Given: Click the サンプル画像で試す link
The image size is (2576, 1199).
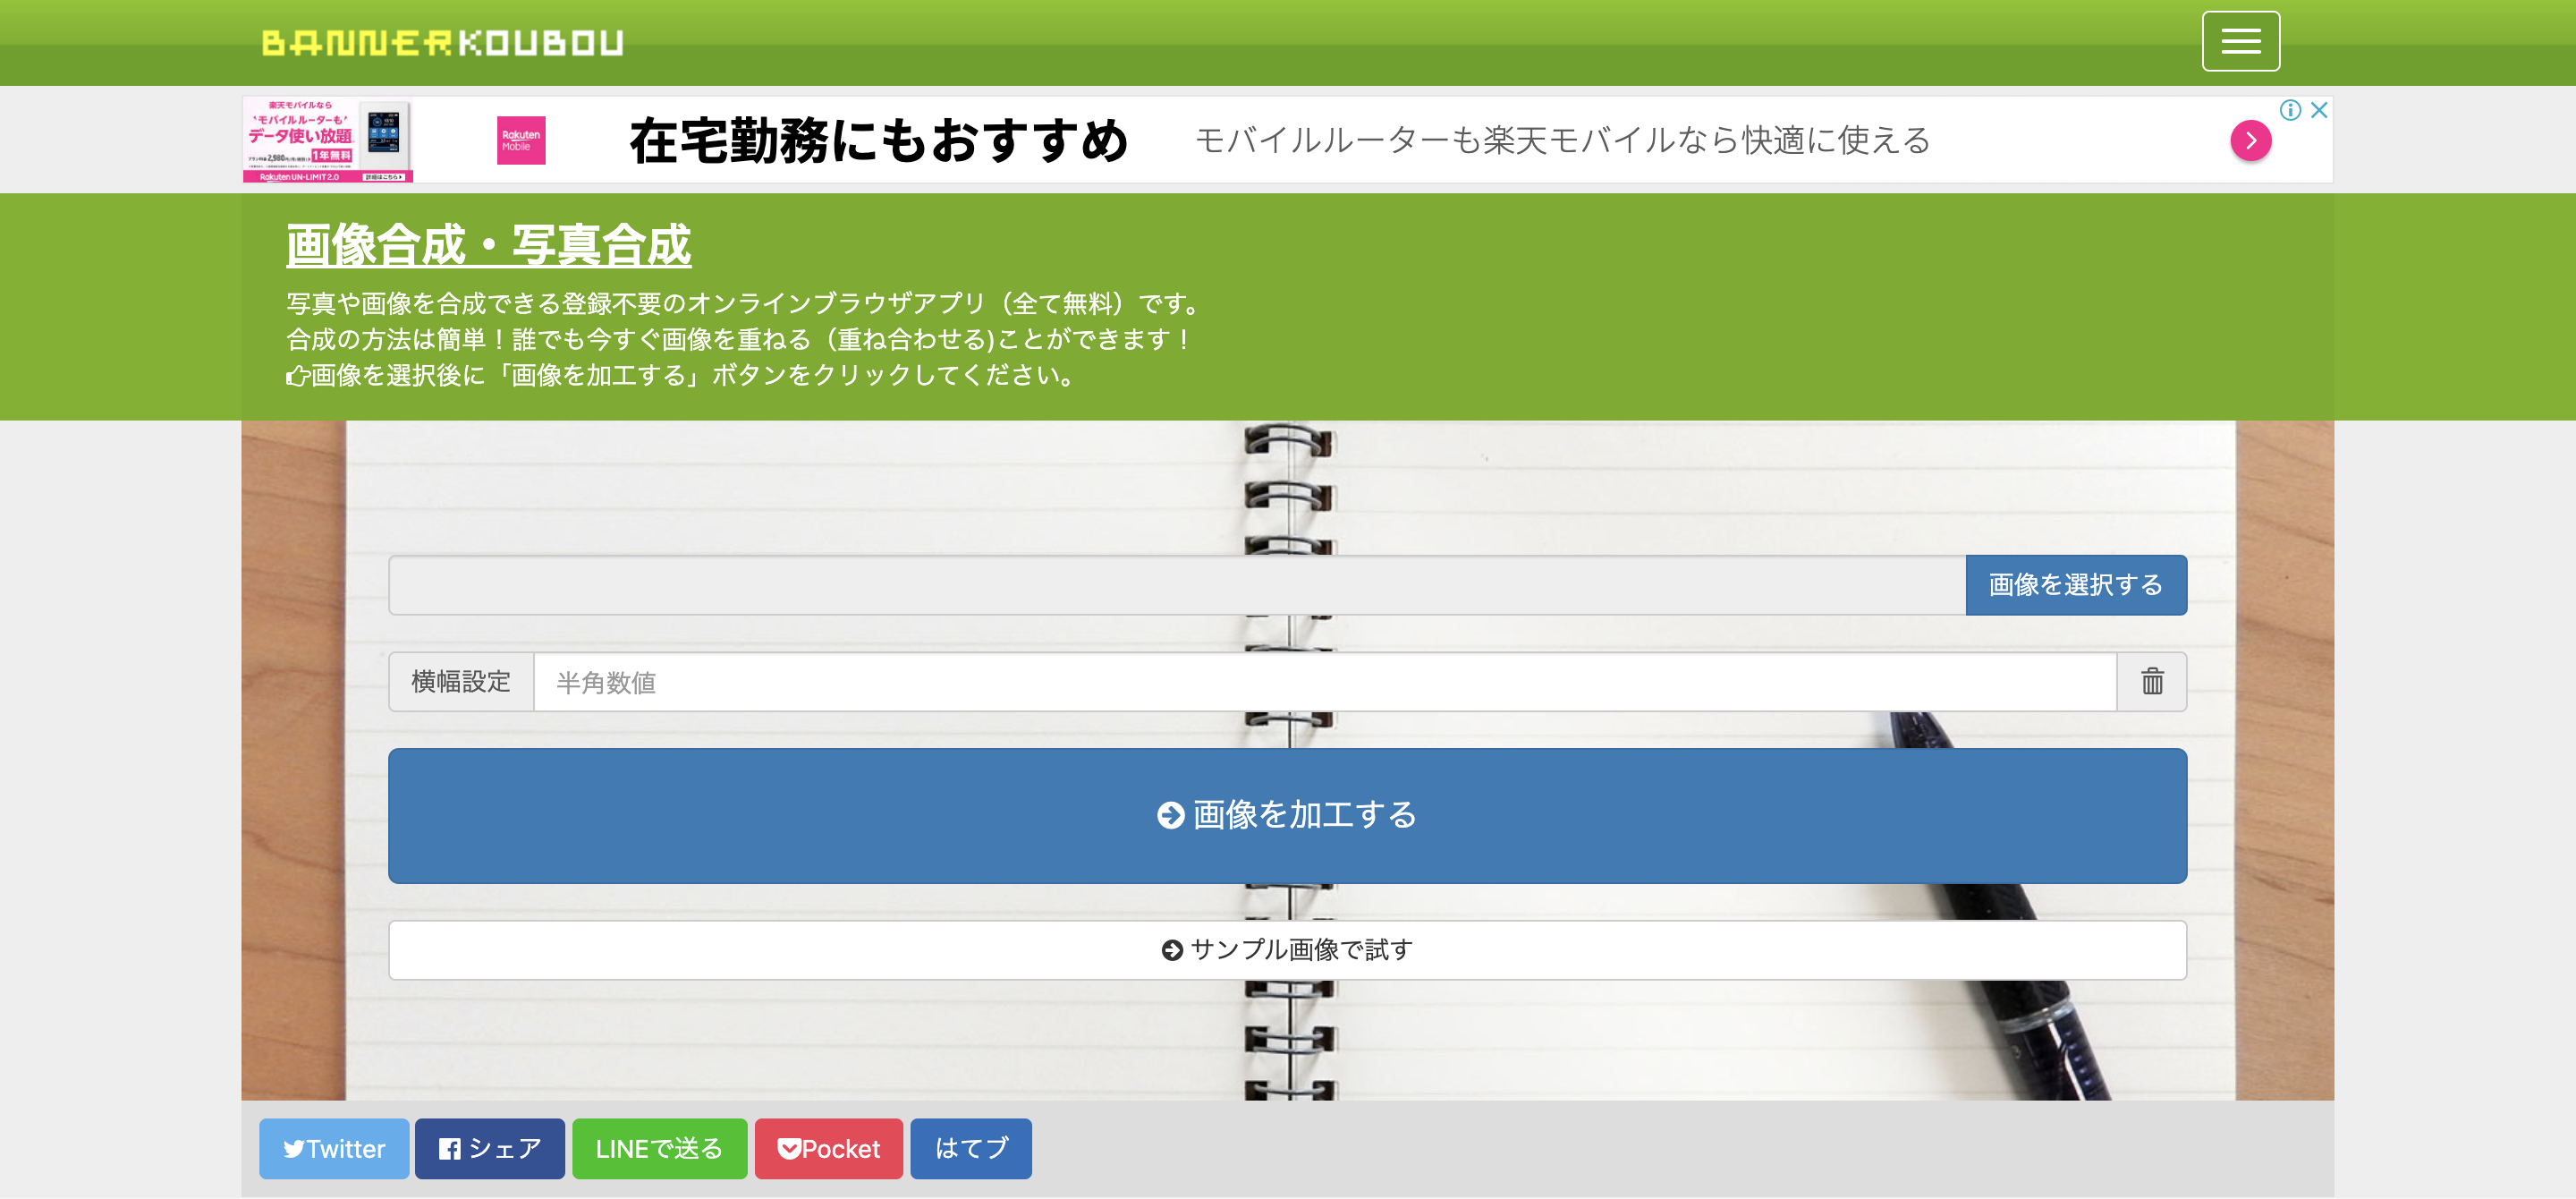Looking at the screenshot, I should click(x=1288, y=946).
